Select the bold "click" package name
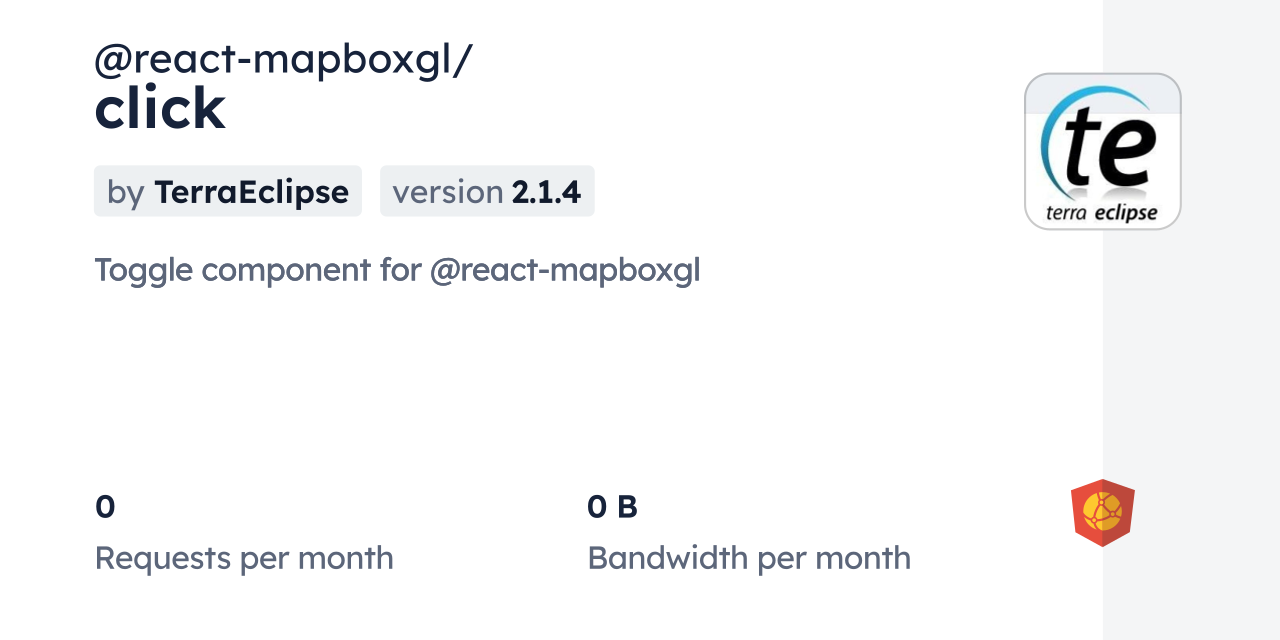The height and width of the screenshot is (640, 1280). pyautogui.click(x=160, y=108)
